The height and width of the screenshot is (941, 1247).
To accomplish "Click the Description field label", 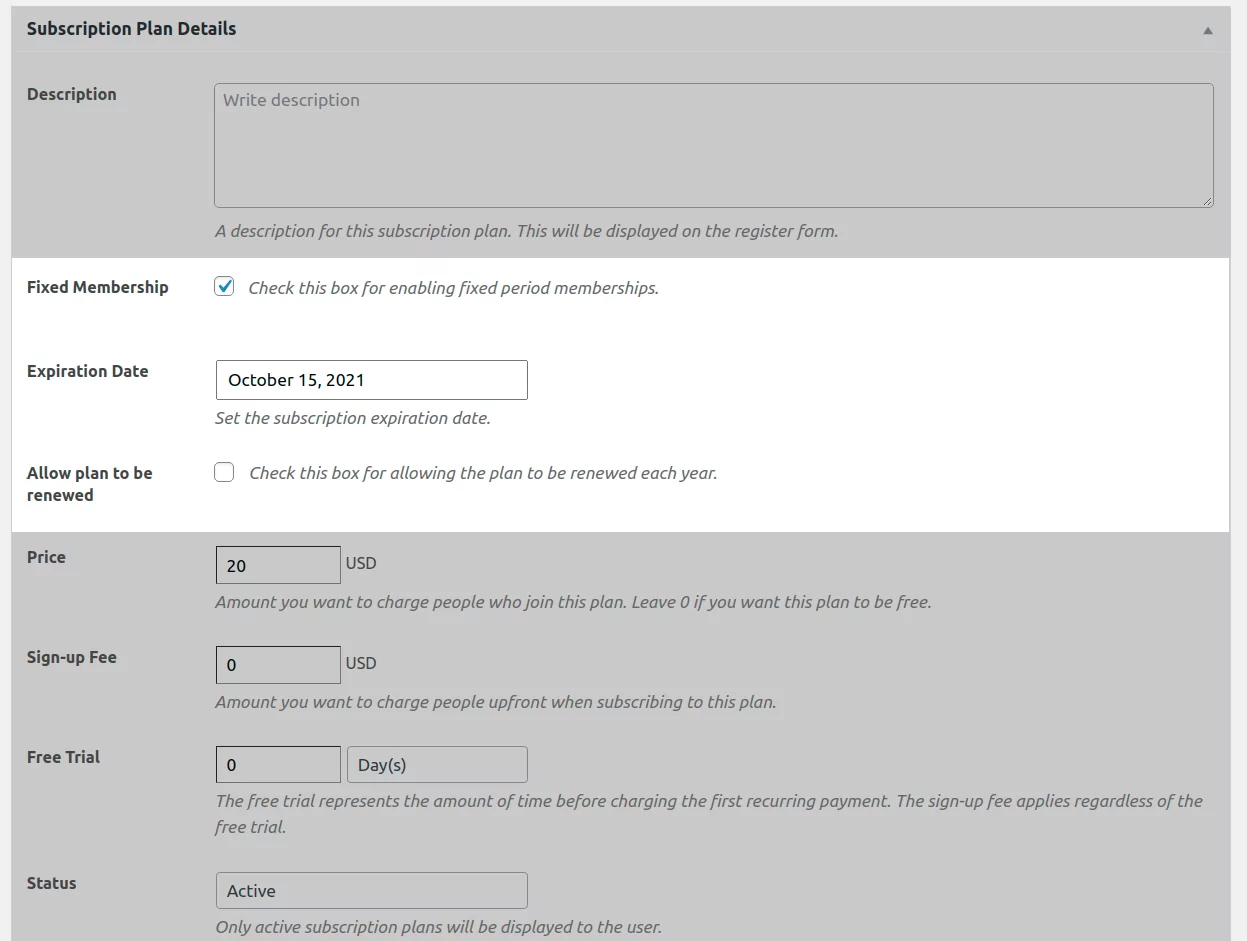I will coord(72,94).
